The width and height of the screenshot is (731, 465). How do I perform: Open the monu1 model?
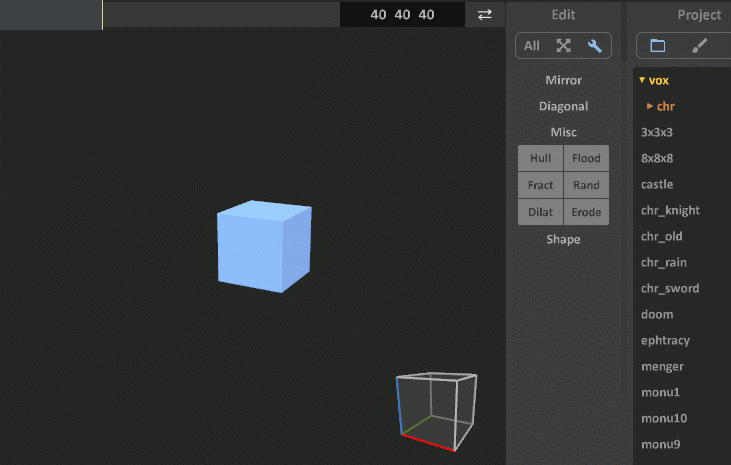click(x=660, y=393)
